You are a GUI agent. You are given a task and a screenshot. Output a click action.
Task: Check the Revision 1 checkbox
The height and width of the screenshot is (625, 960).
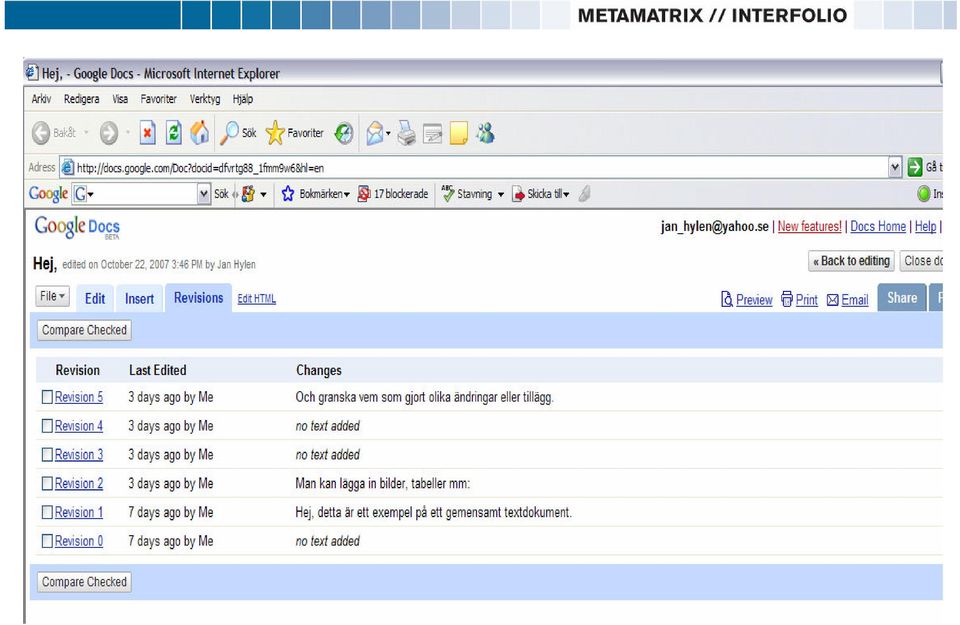pos(47,512)
